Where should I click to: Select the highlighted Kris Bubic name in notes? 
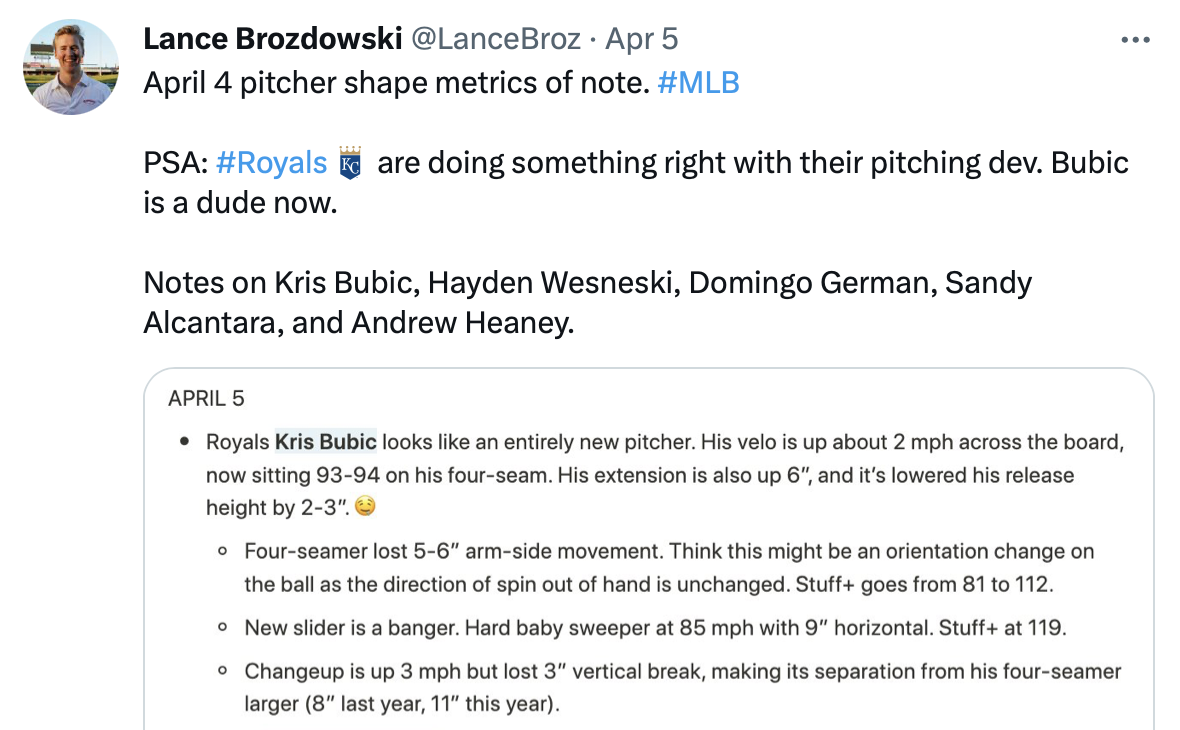[326, 442]
